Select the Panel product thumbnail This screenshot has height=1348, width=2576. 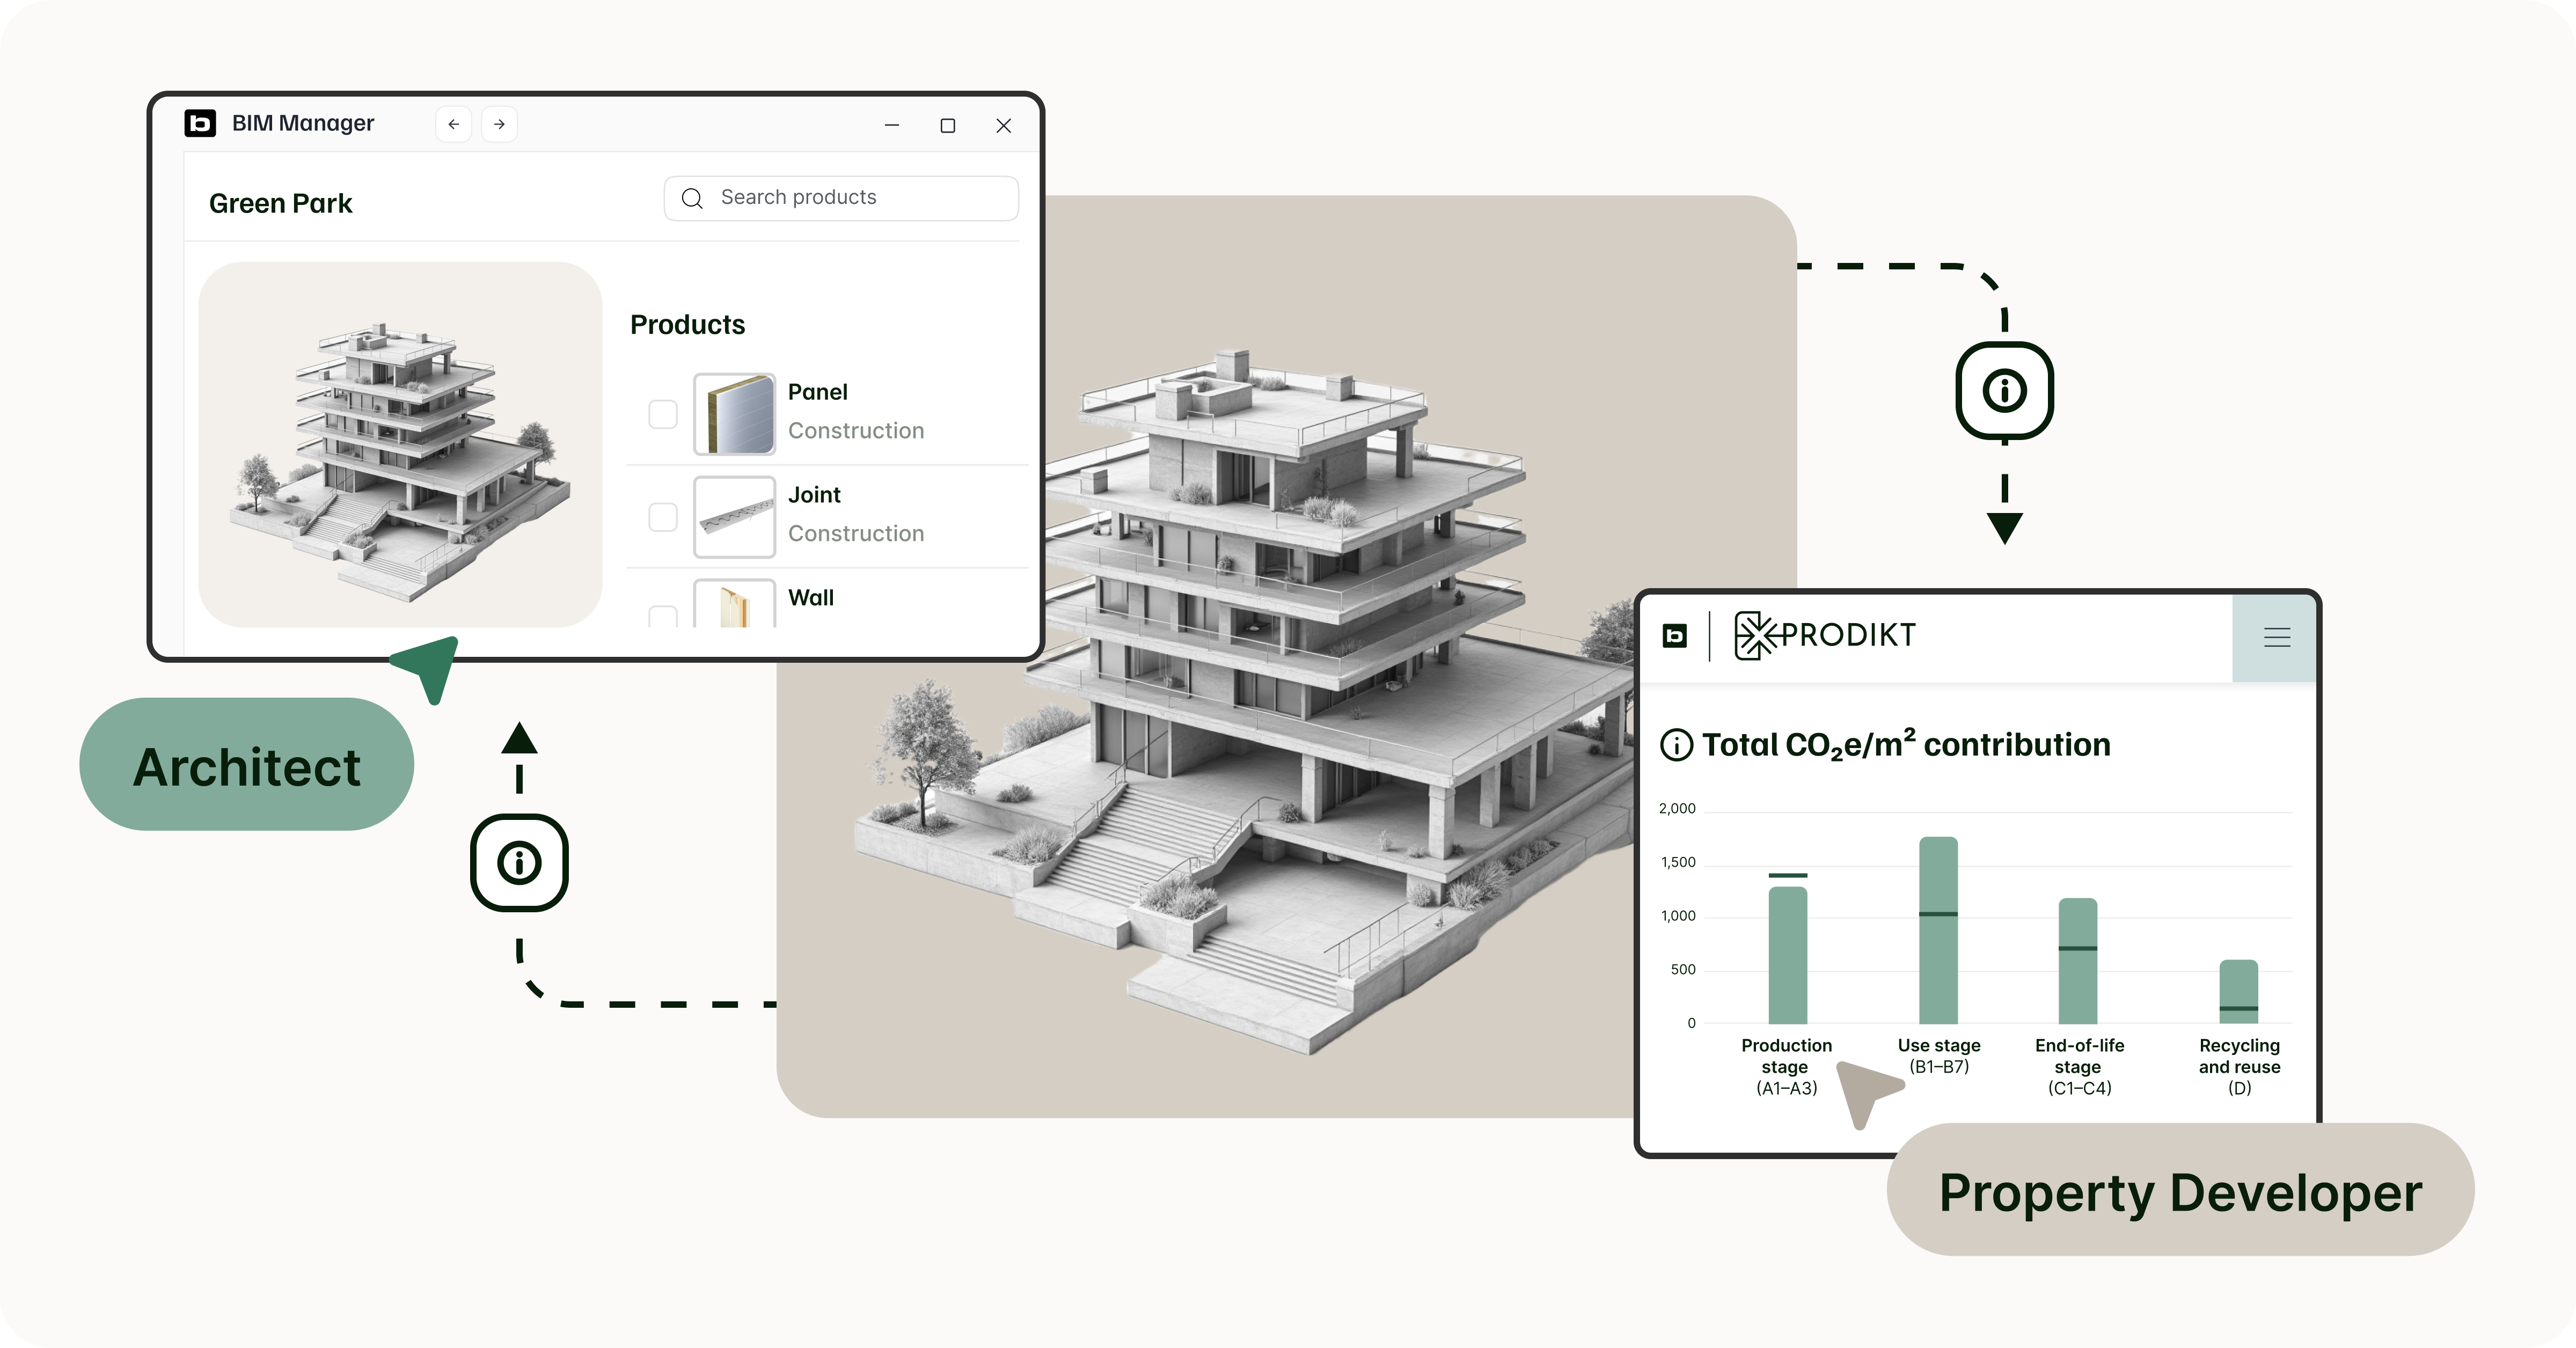pyautogui.click(x=735, y=414)
